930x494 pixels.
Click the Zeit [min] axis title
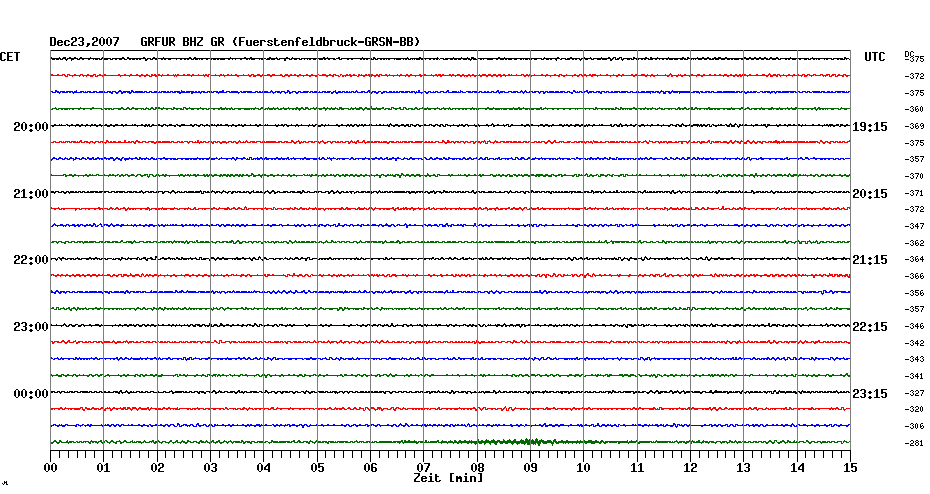448,477
